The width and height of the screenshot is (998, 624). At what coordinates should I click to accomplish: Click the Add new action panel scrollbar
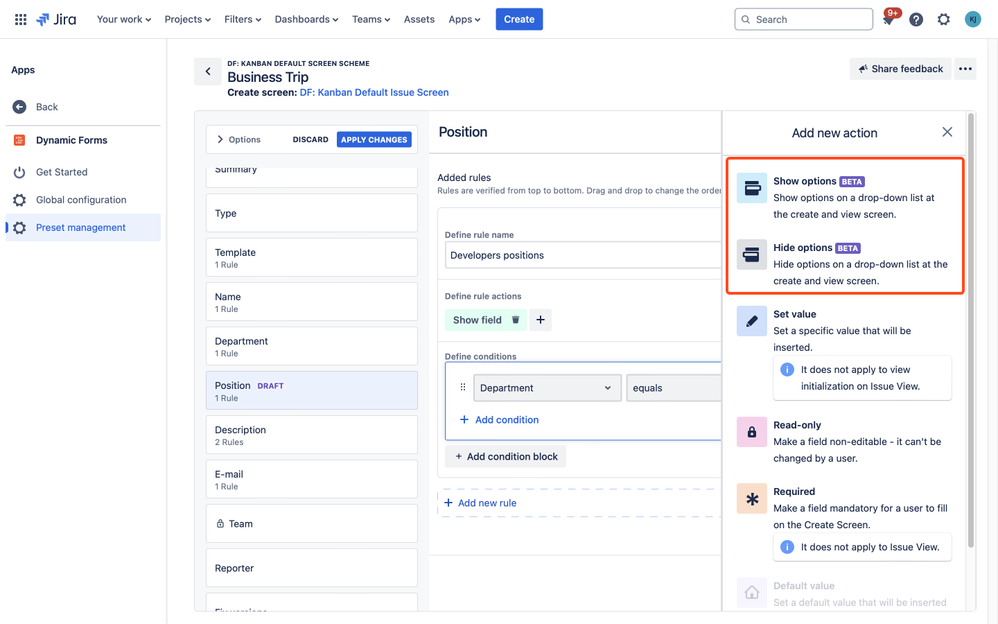971,330
